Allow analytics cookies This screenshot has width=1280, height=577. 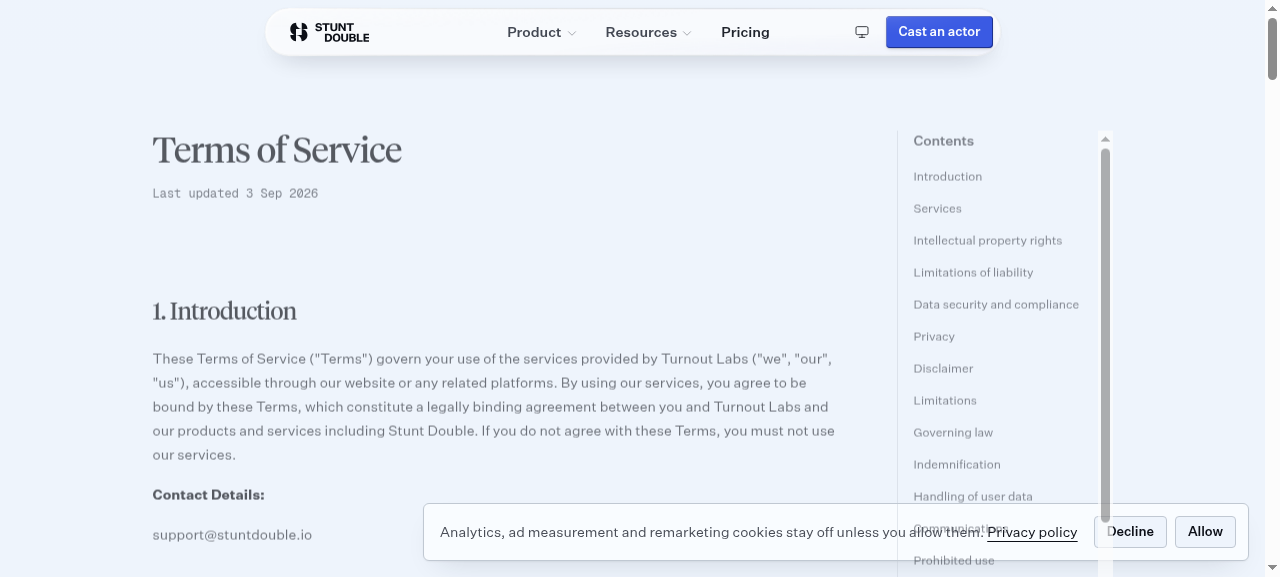(1205, 532)
